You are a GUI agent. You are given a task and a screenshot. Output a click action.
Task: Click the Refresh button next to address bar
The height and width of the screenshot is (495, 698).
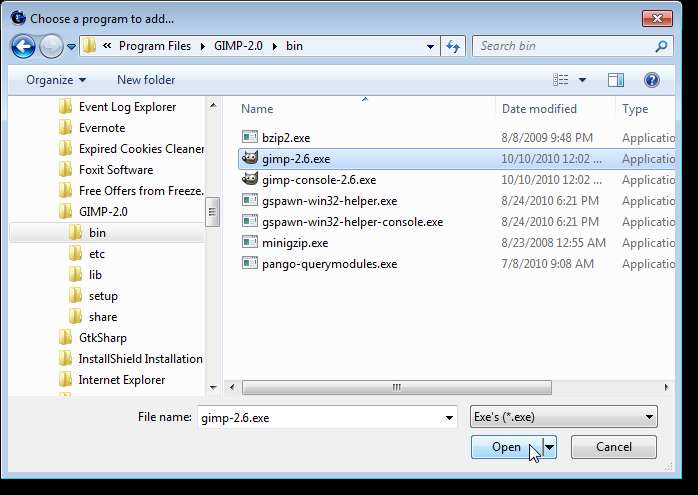pos(453,46)
